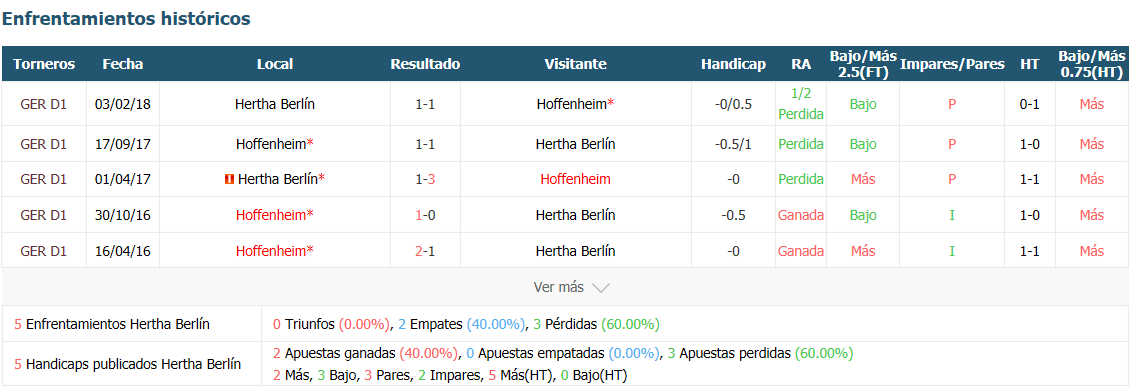This screenshot has width=1135, height=388.
Task: Click local team Hoffenheim in 30/10/16 row
Action: pyautogui.click(x=274, y=215)
